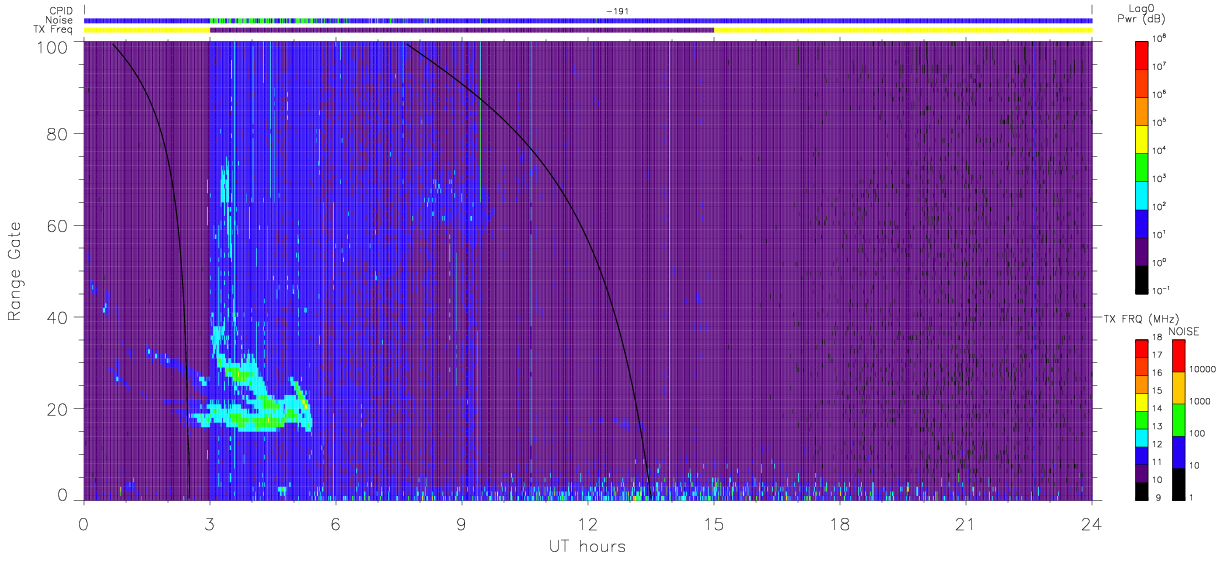Click y-axis tick label 80
1228x567 pixels.
pyautogui.click(x=57, y=134)
